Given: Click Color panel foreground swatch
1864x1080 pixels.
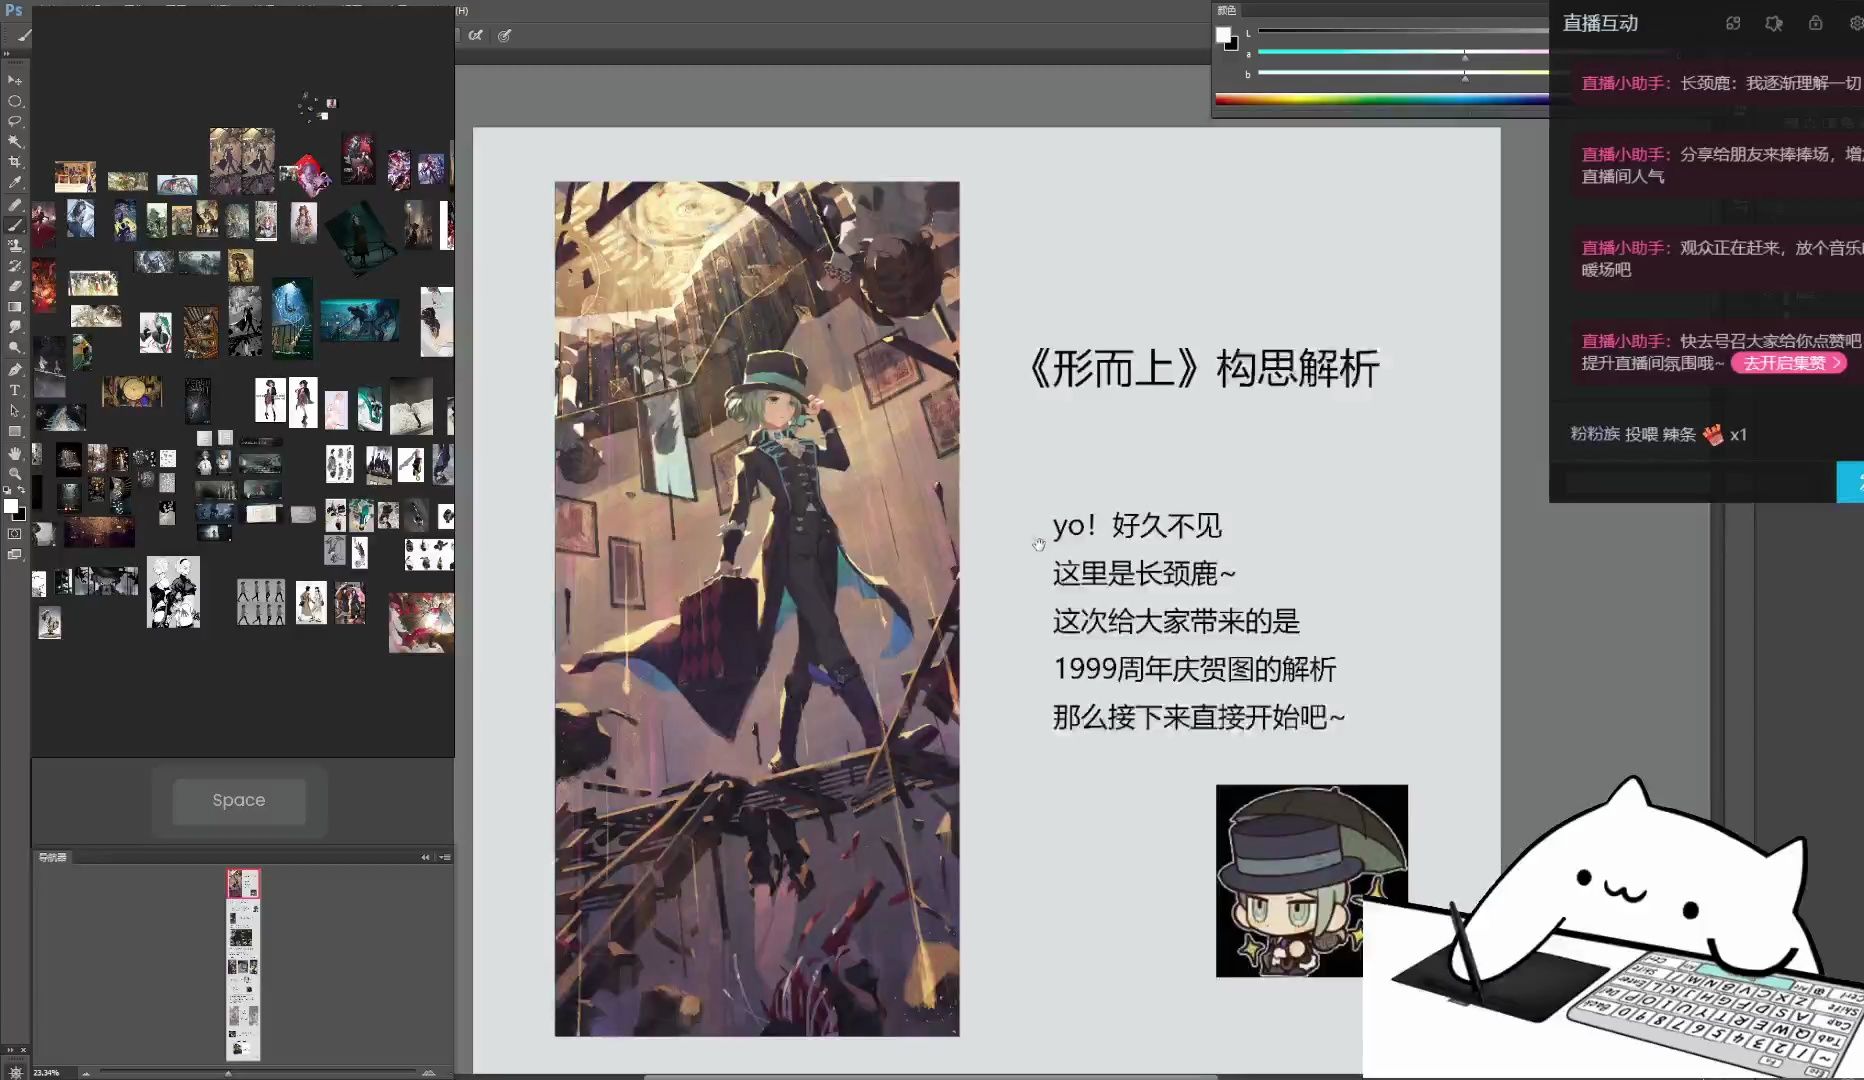Looking at the screenshot, I should pos(1223,35).
